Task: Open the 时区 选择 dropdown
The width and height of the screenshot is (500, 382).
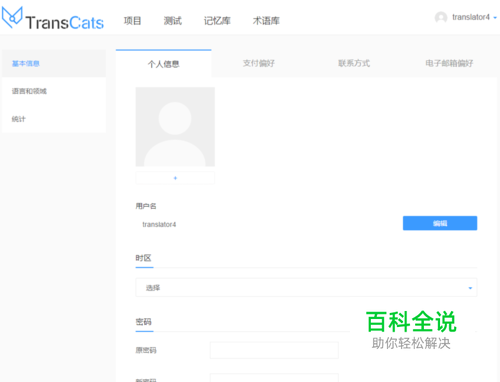Action: pos(306,287)
